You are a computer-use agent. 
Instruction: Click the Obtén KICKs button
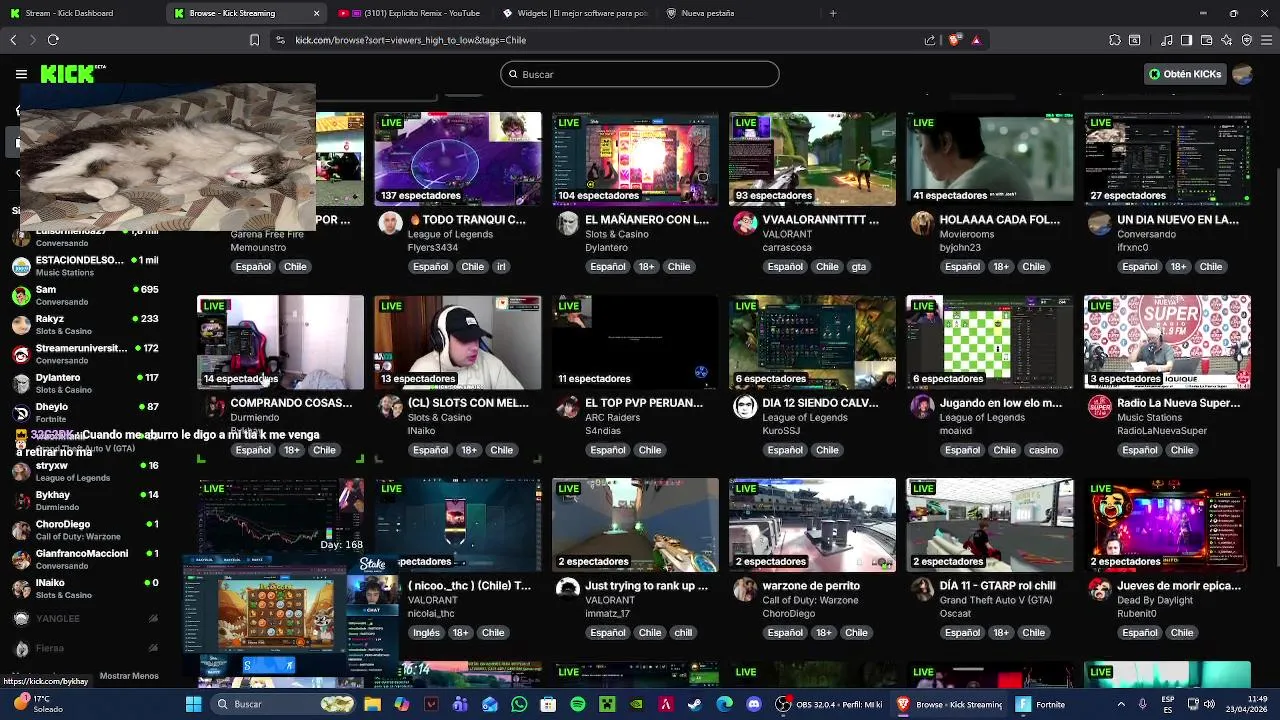click(1185, 74)
